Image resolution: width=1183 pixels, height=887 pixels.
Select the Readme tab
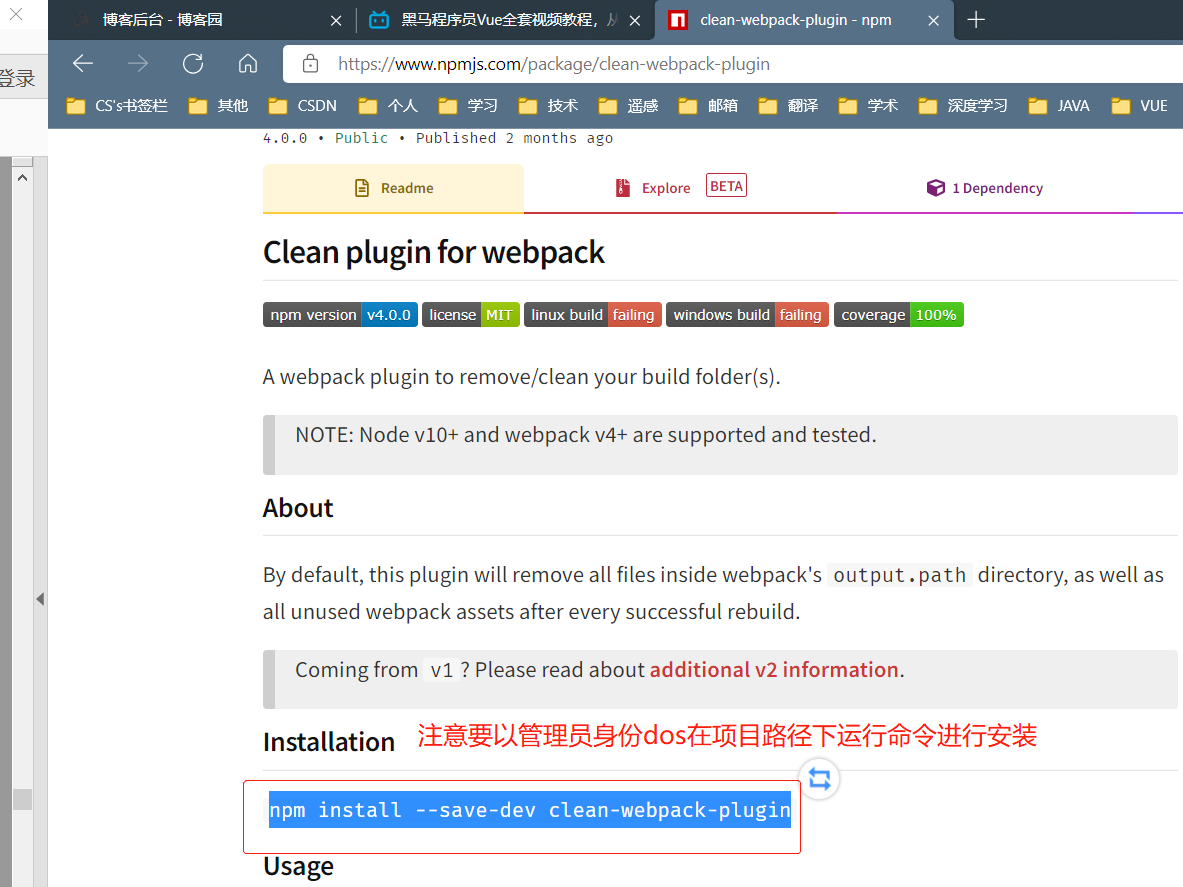coord(393,189)
